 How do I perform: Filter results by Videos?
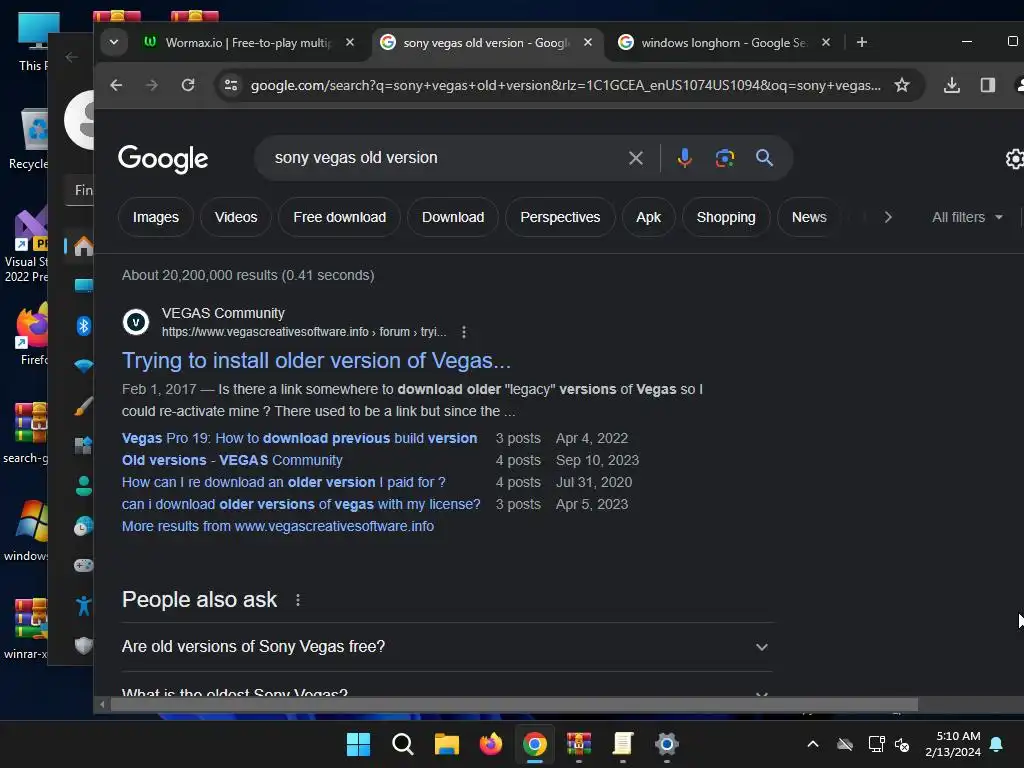[236, 217]
